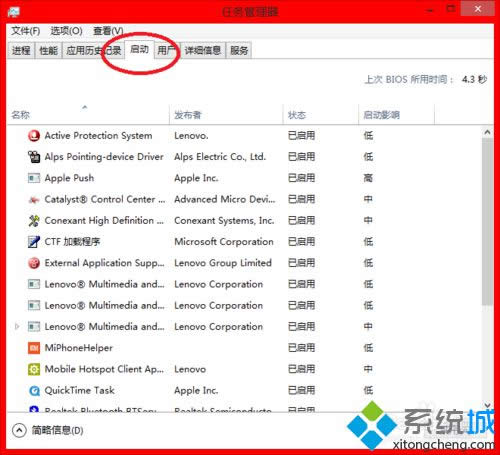Open the 文件(F) menu

(x=26, y=31)
